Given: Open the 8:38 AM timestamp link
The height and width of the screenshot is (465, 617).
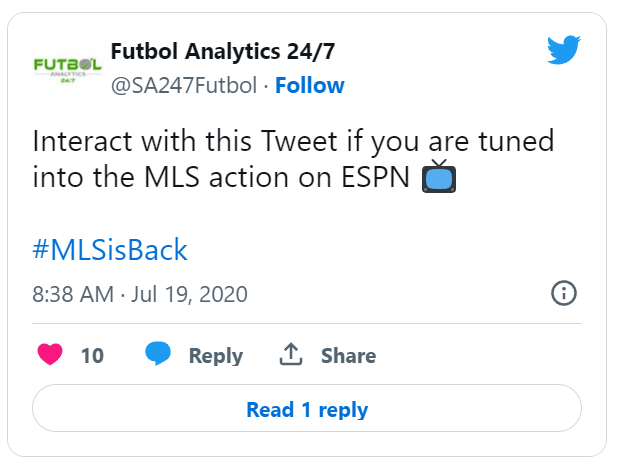Looking at the screenshot, I should tap(73, 294).
